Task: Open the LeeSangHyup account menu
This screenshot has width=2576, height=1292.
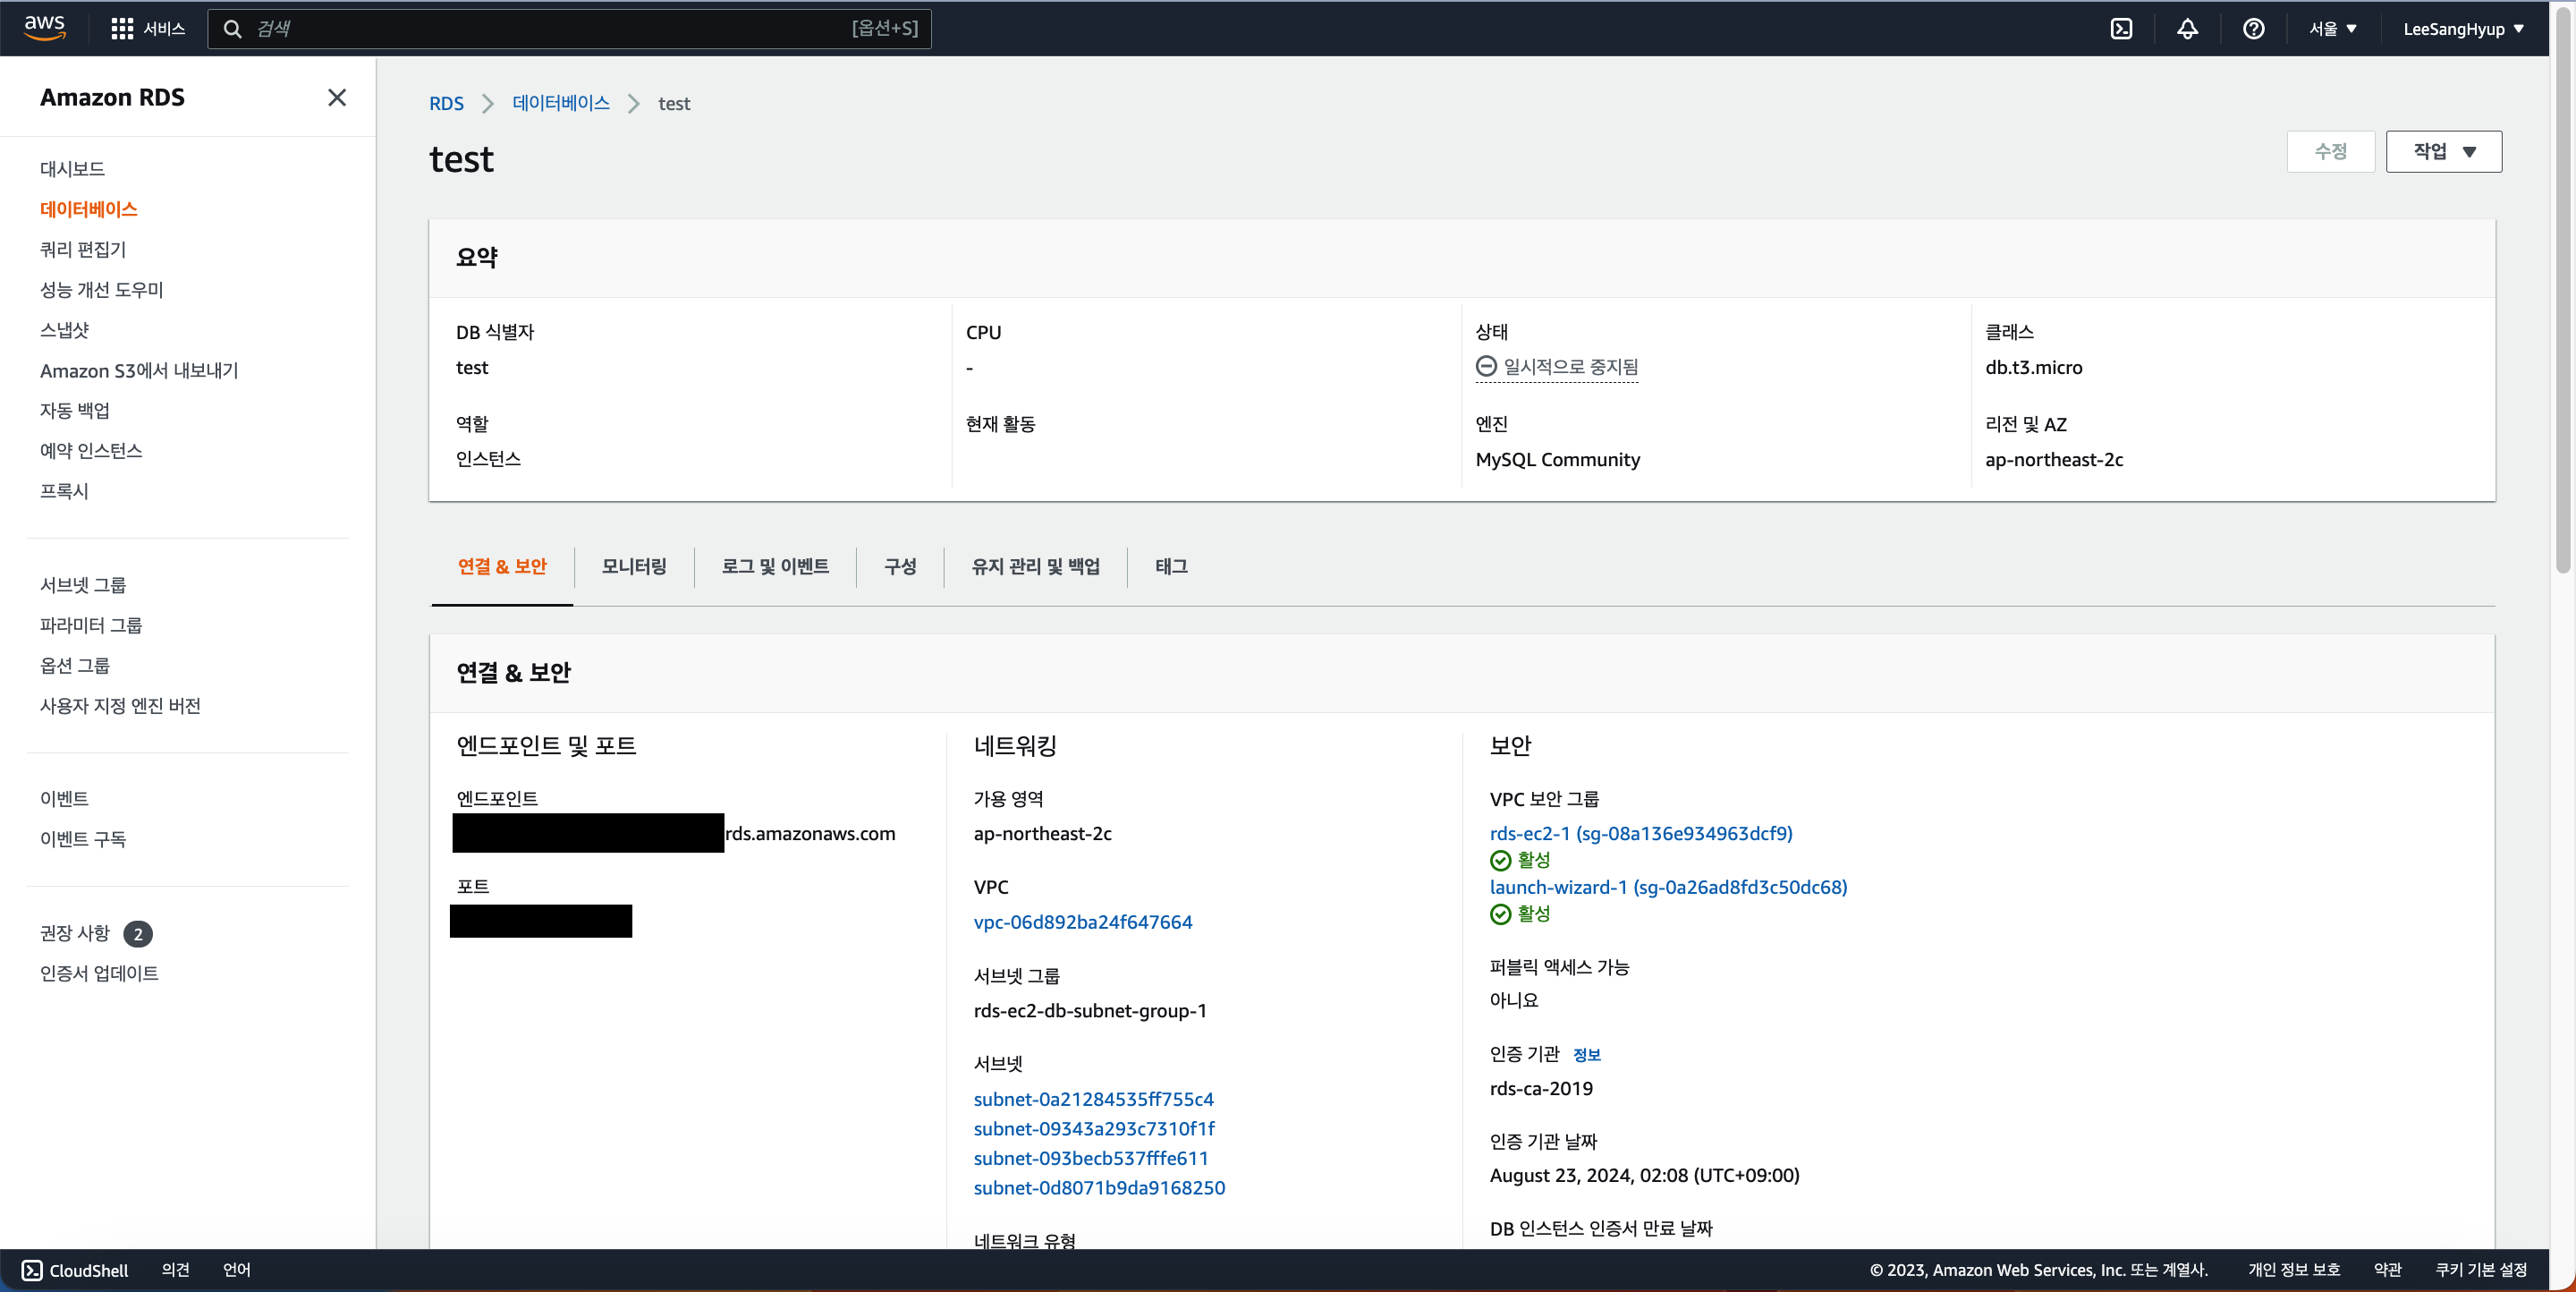Action: click(x=2463, y=29)
